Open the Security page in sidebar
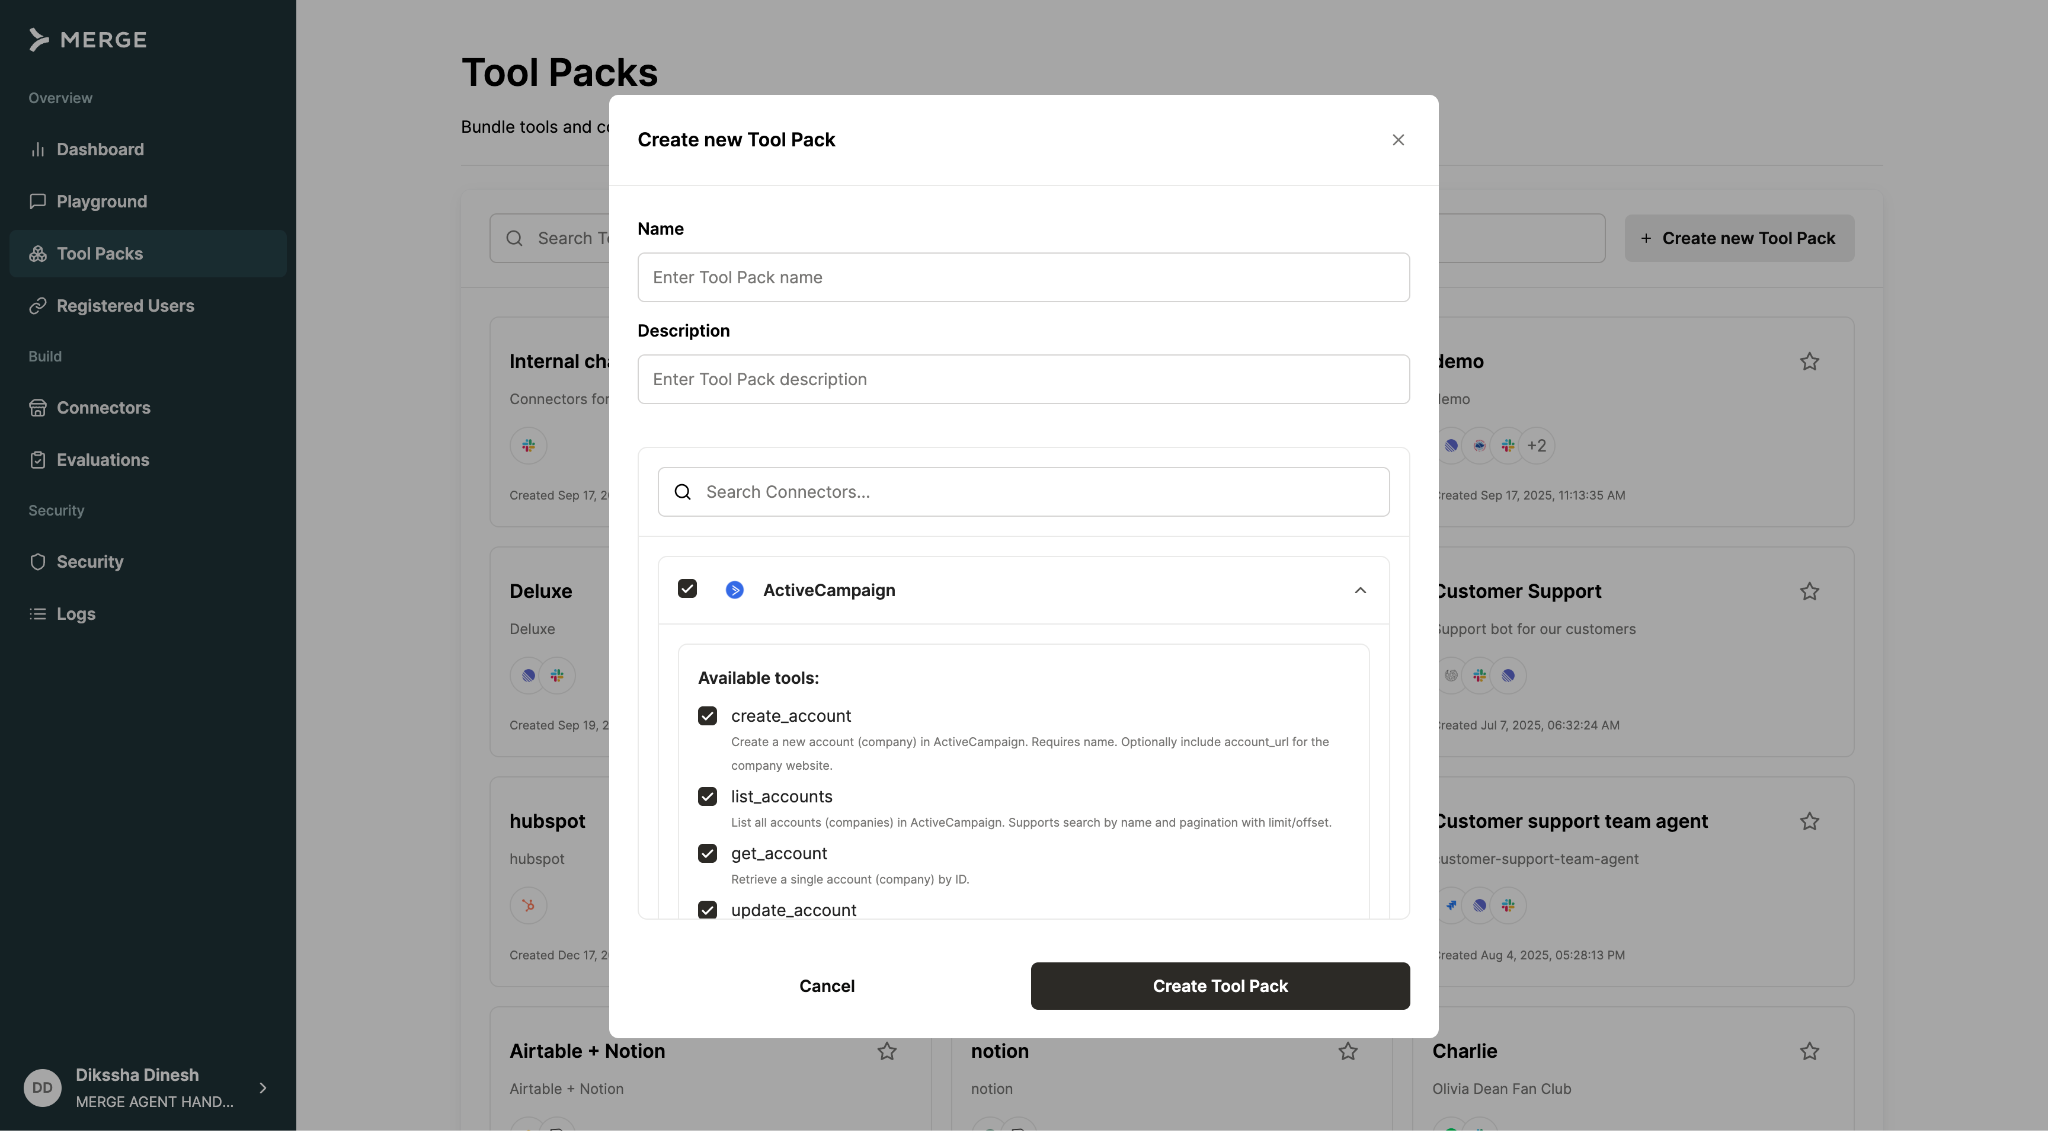 click(148, 561)
